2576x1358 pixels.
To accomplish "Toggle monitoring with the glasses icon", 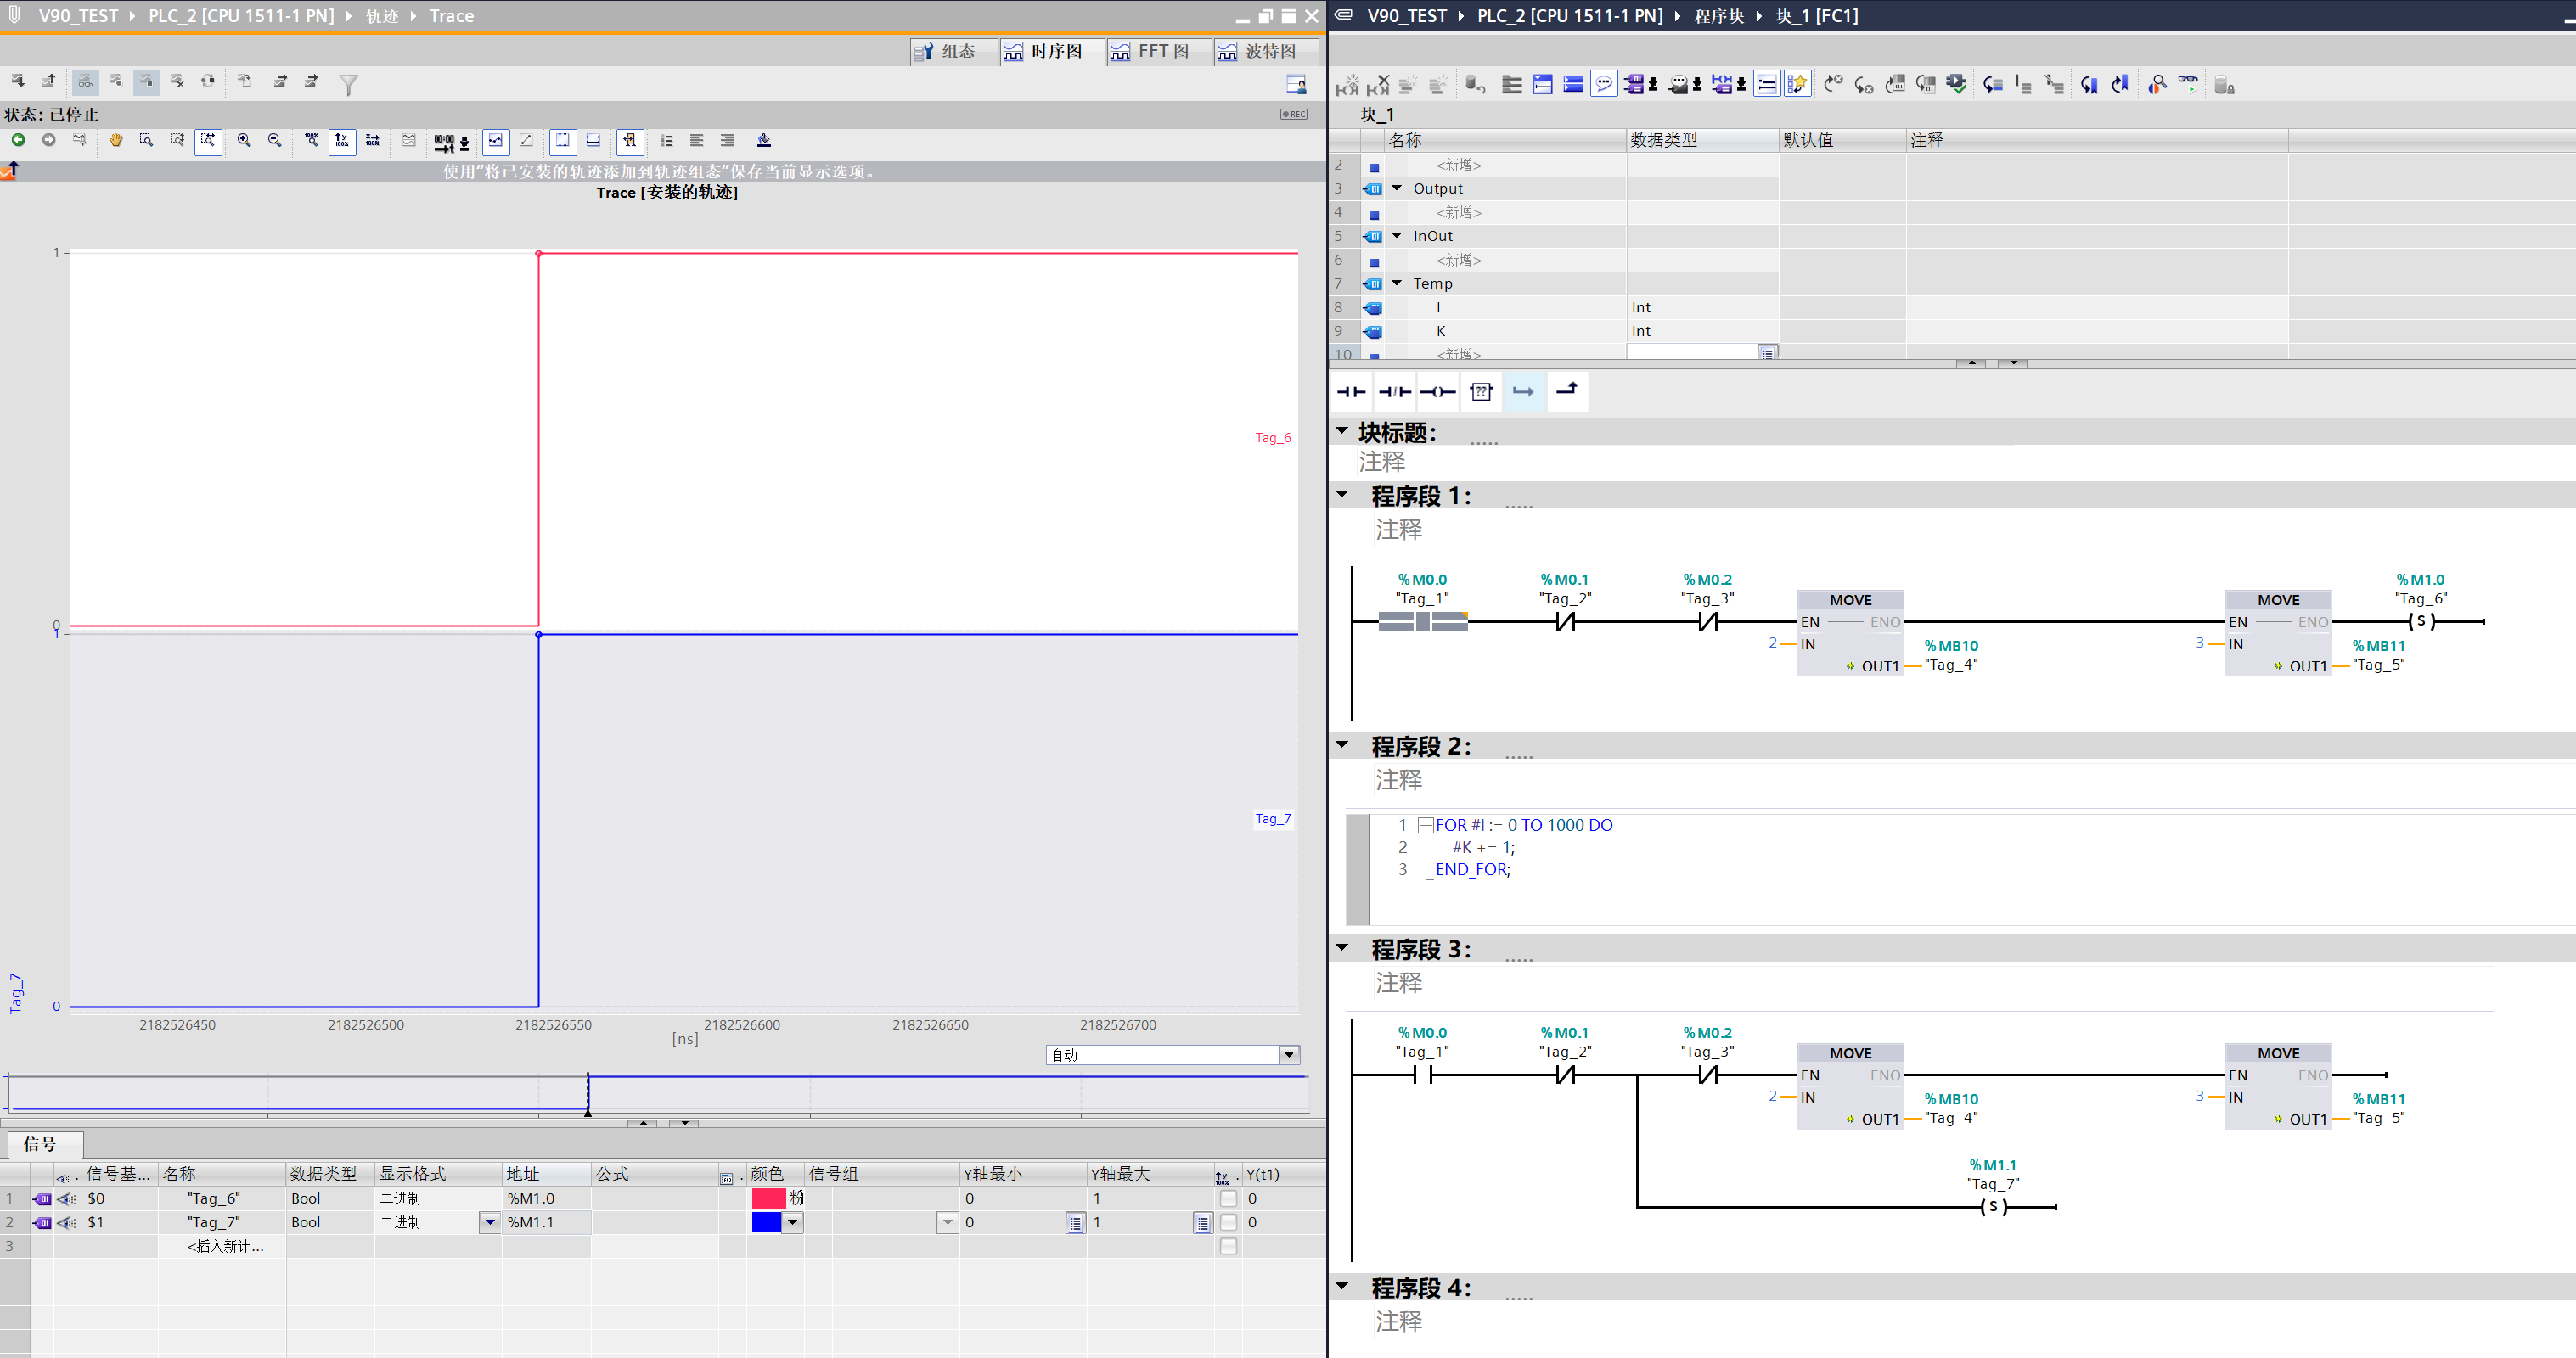I will 2187,85.
